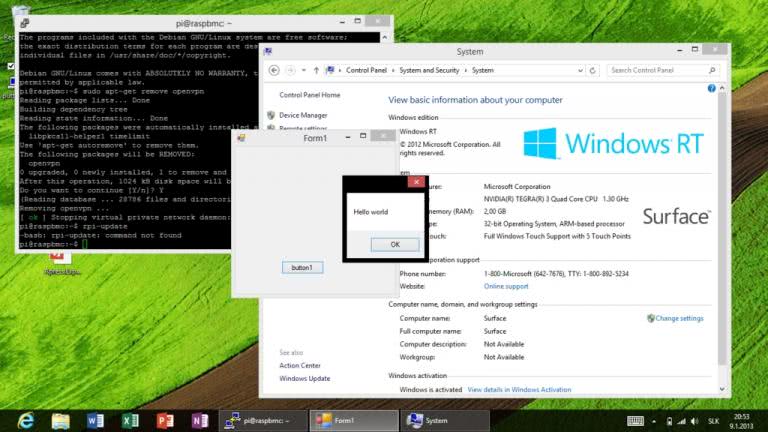Image resolution: width=768 pixels, height=432 pixels.
Task: Click Change settings link
Action: point(679,318)
